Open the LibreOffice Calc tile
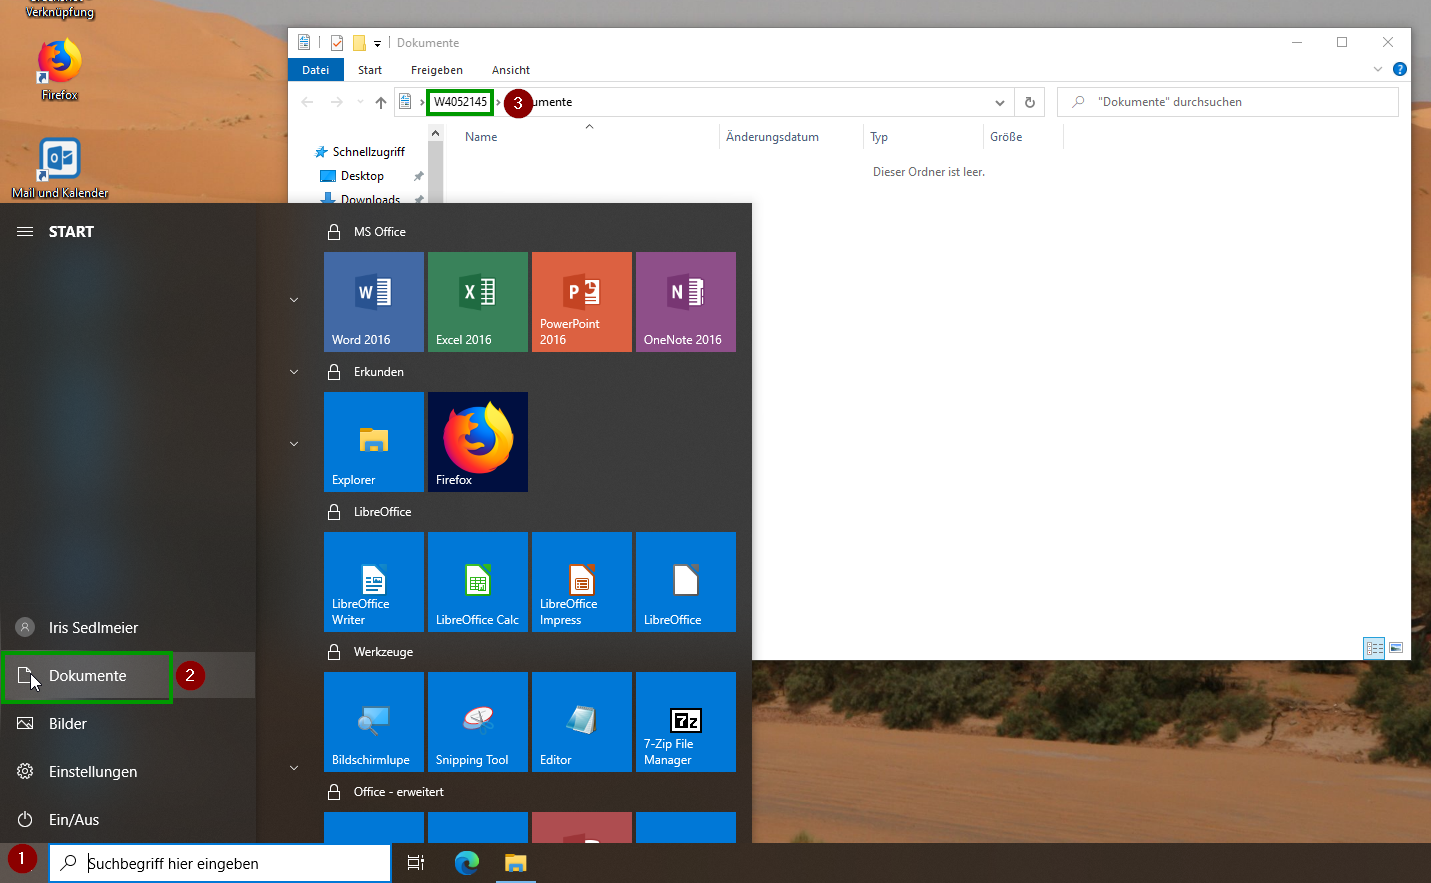The height and width of the screenshot is (883, 1431). click(478, 582)
